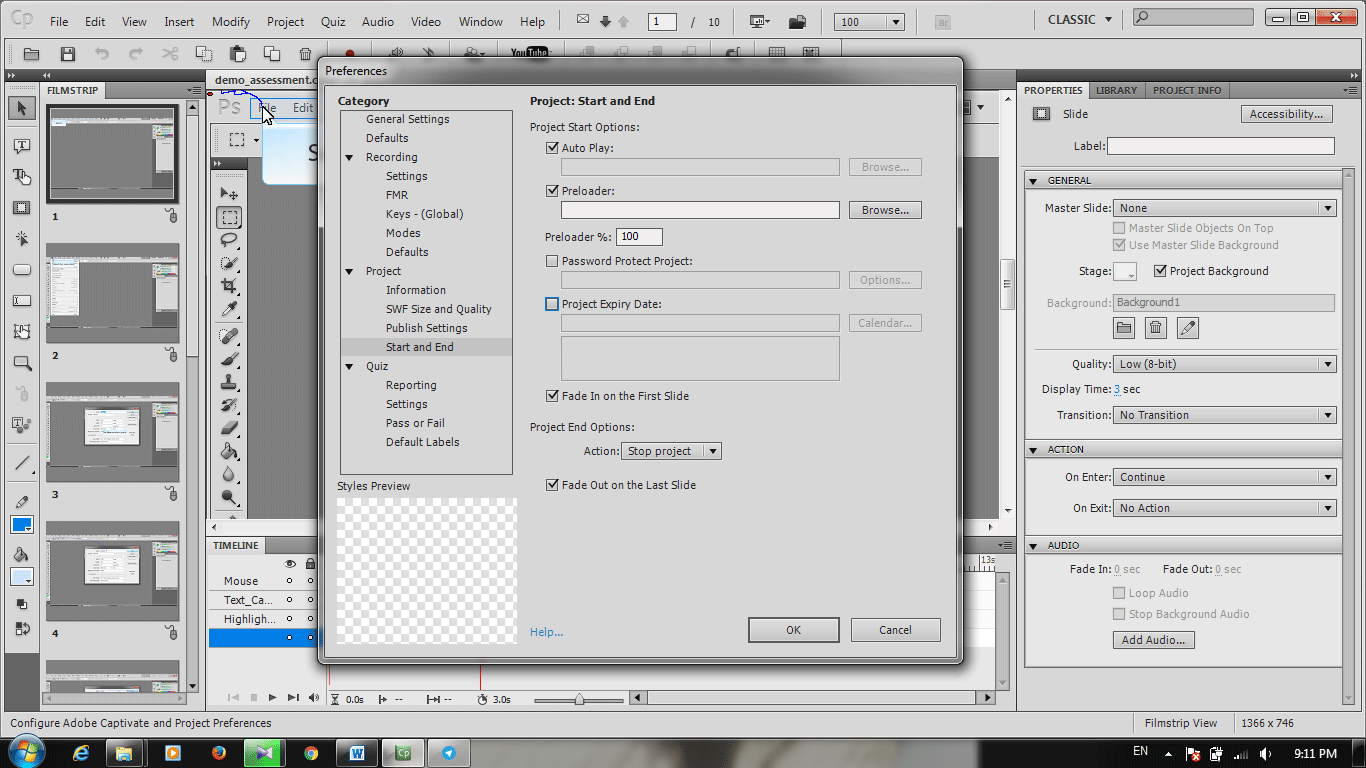Open the On Exit action dropdown
1366x768 pixels.
click(x=1225, y=508)
